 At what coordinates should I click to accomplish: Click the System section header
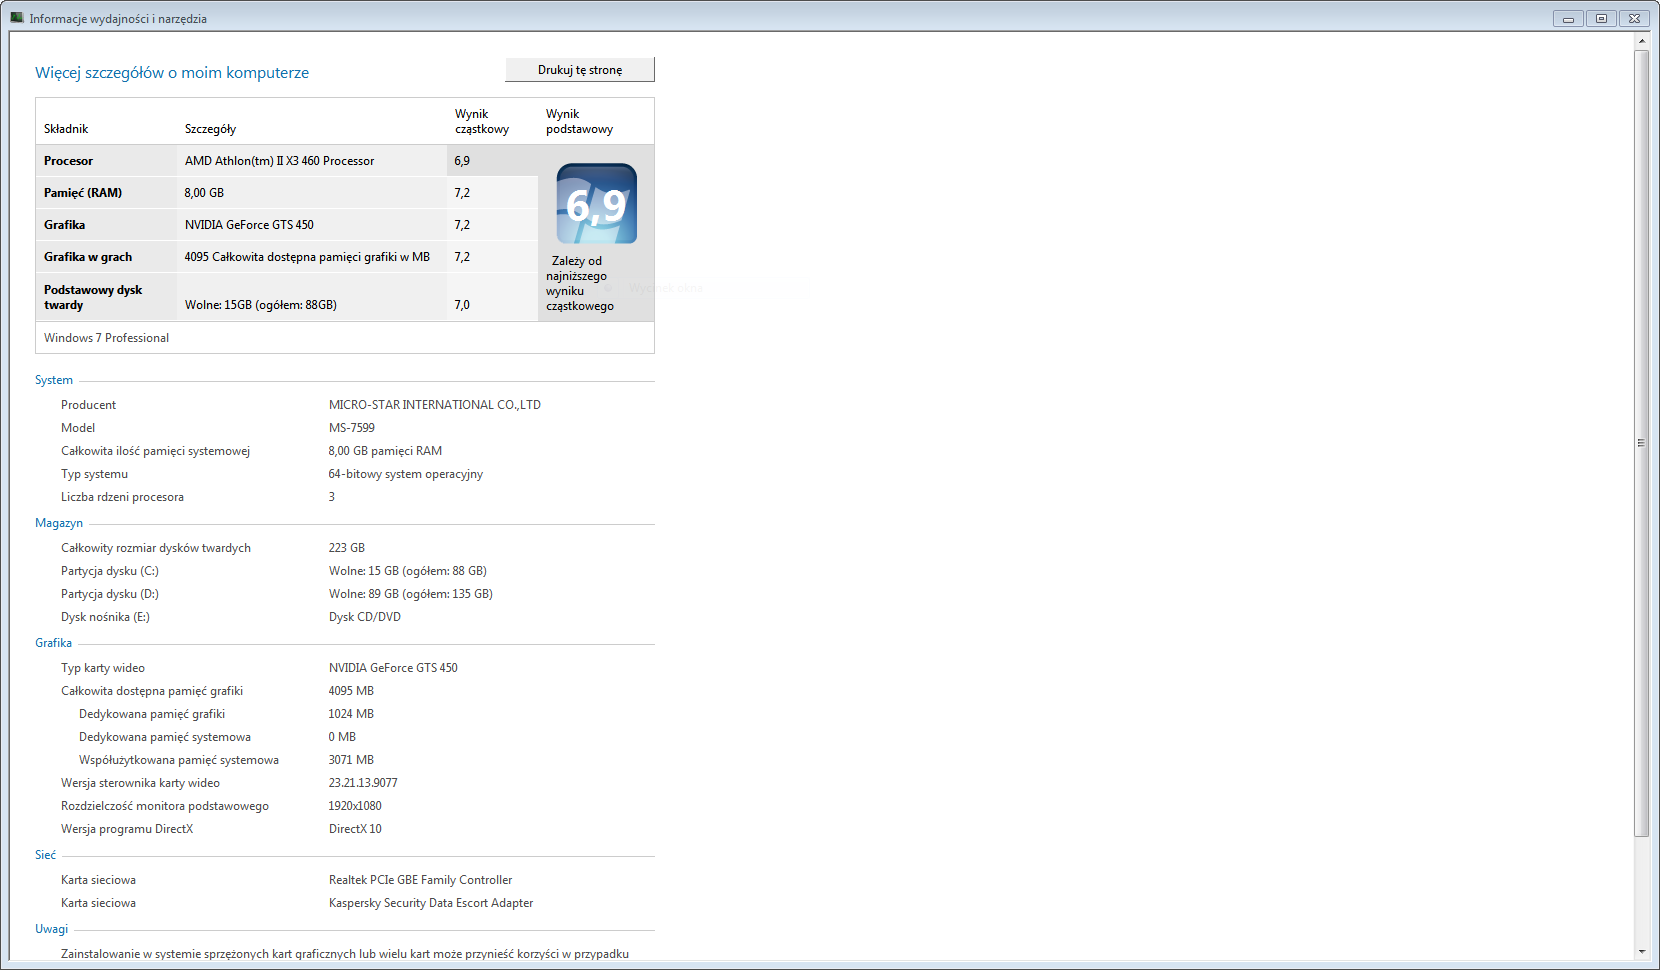point(54,380)
